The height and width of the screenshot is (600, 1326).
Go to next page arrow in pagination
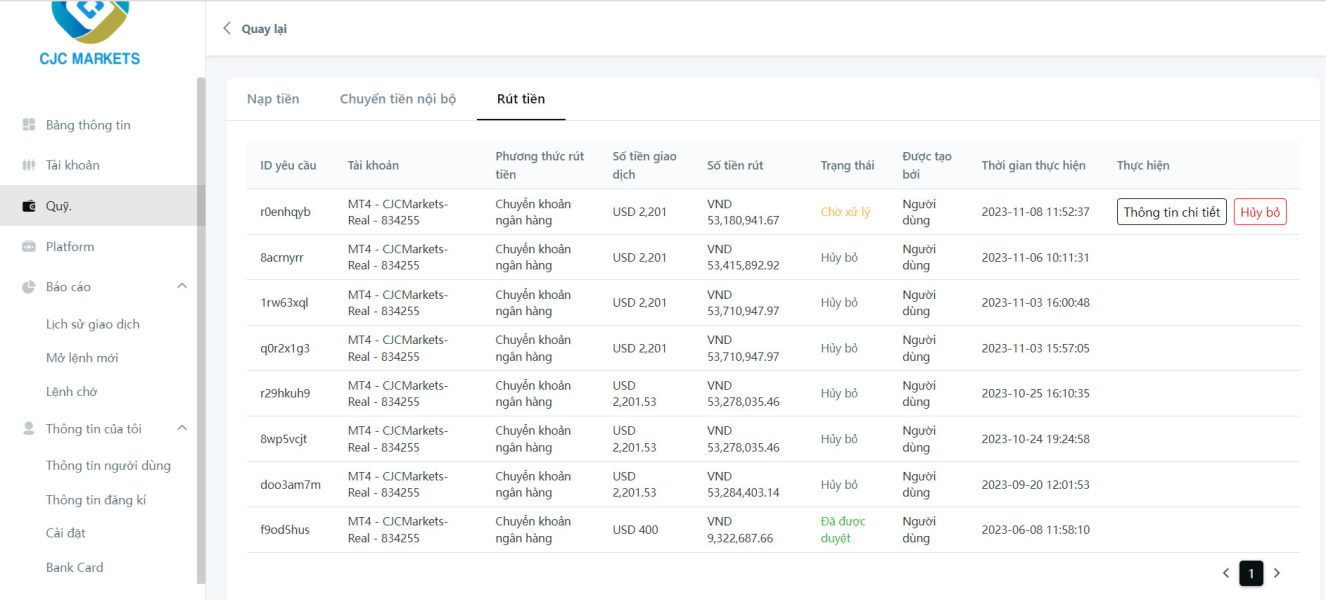coord(1276,573)
